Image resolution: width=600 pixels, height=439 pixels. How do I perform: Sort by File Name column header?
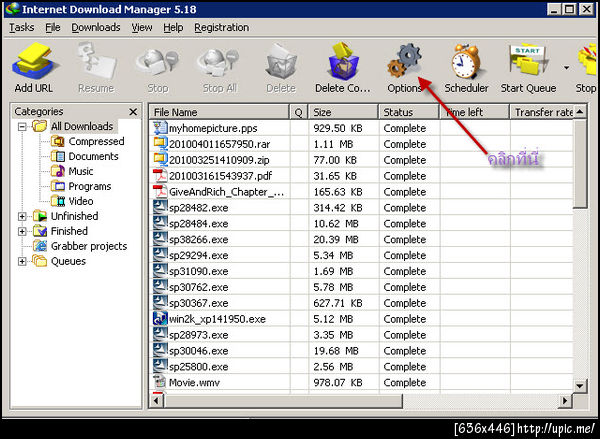point(219,112)
